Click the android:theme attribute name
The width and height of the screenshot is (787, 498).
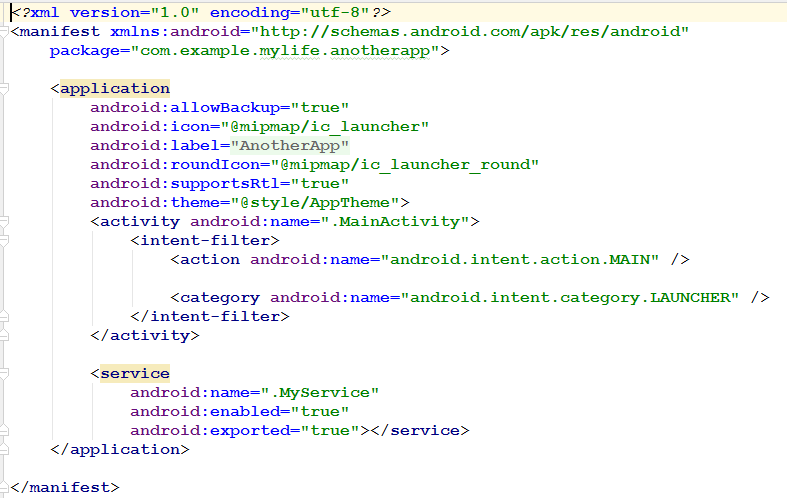click(x=155, y=203)
